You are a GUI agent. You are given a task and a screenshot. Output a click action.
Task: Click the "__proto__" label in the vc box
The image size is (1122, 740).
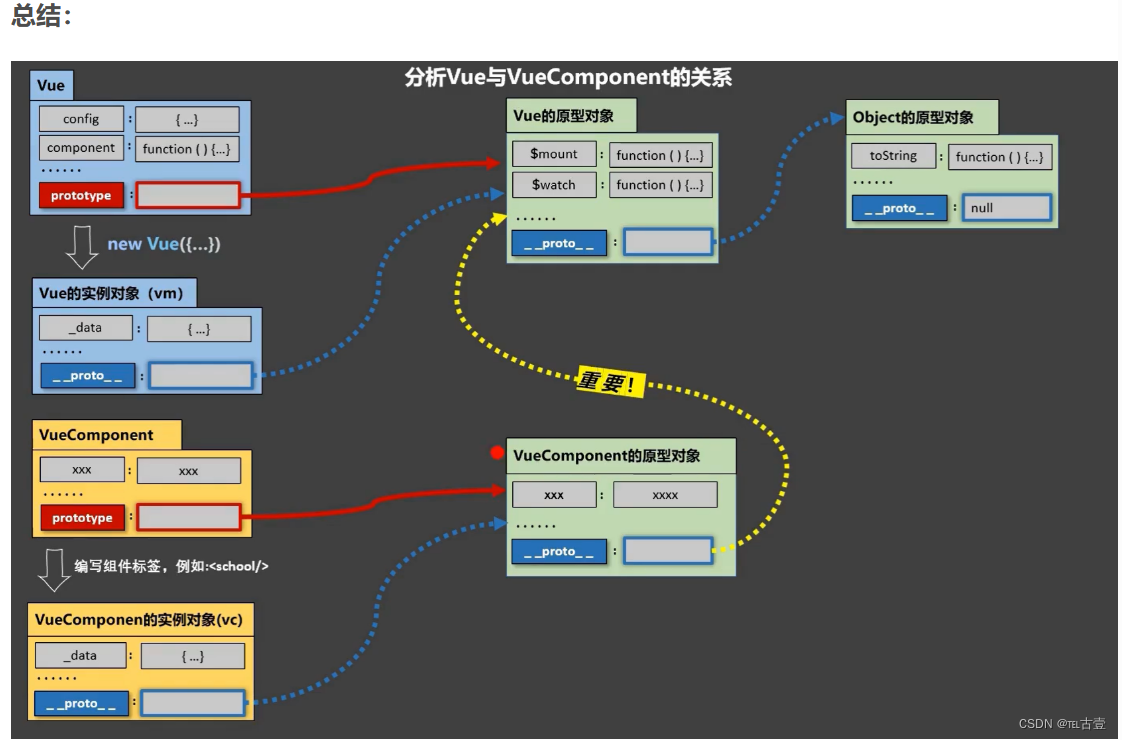(x=82, y=704)
